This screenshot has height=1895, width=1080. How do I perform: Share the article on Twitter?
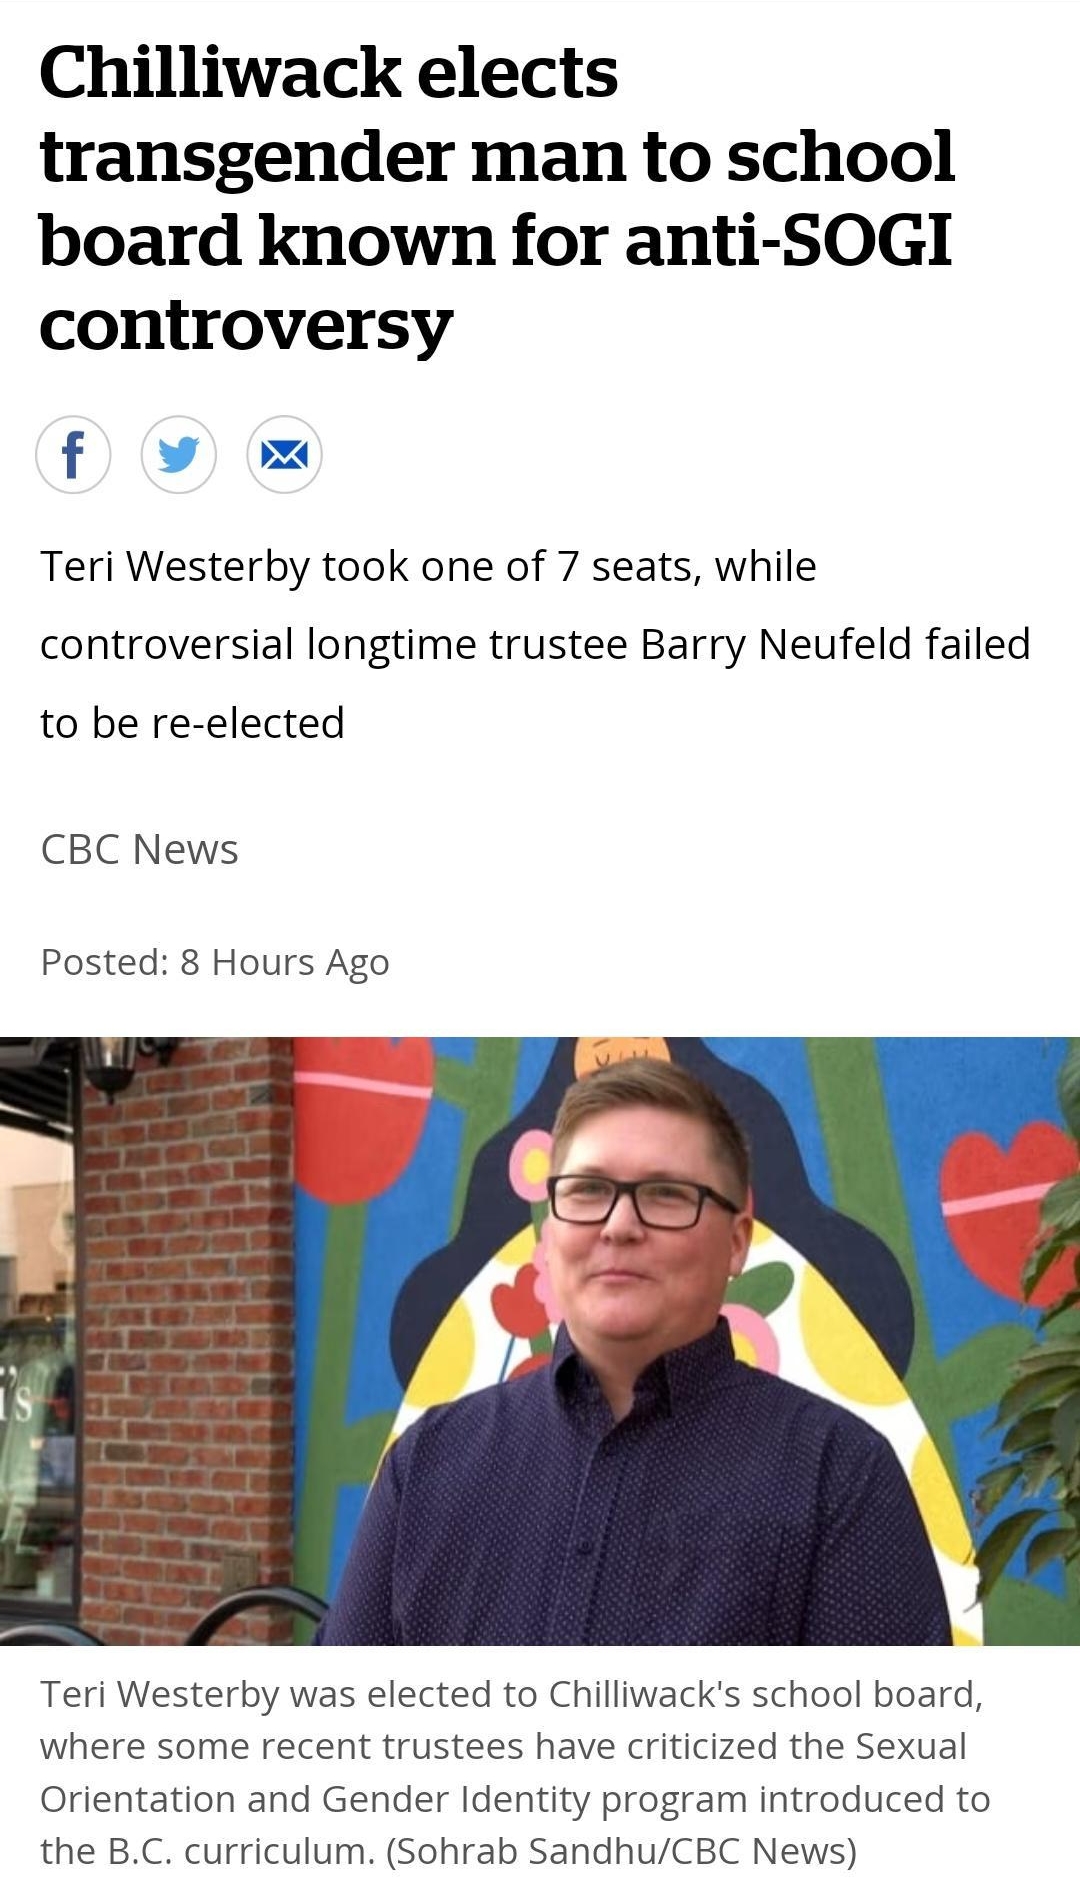pos(179,455)
